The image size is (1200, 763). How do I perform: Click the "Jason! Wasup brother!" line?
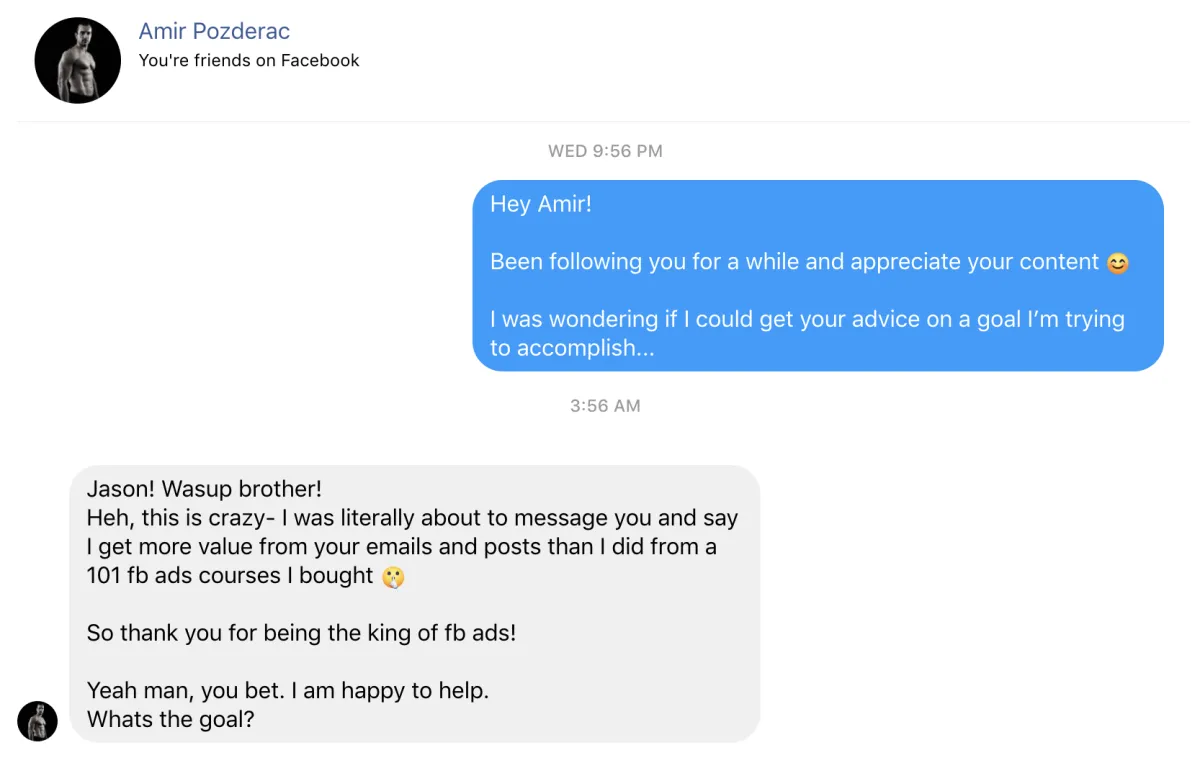coord(204,489)
